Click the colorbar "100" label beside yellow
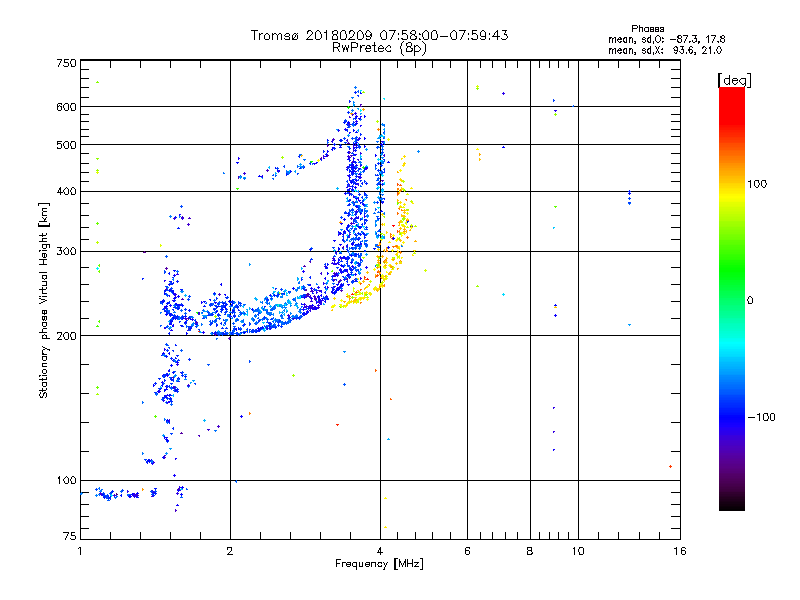The image size is (800, 600). [x=757, y=184]
